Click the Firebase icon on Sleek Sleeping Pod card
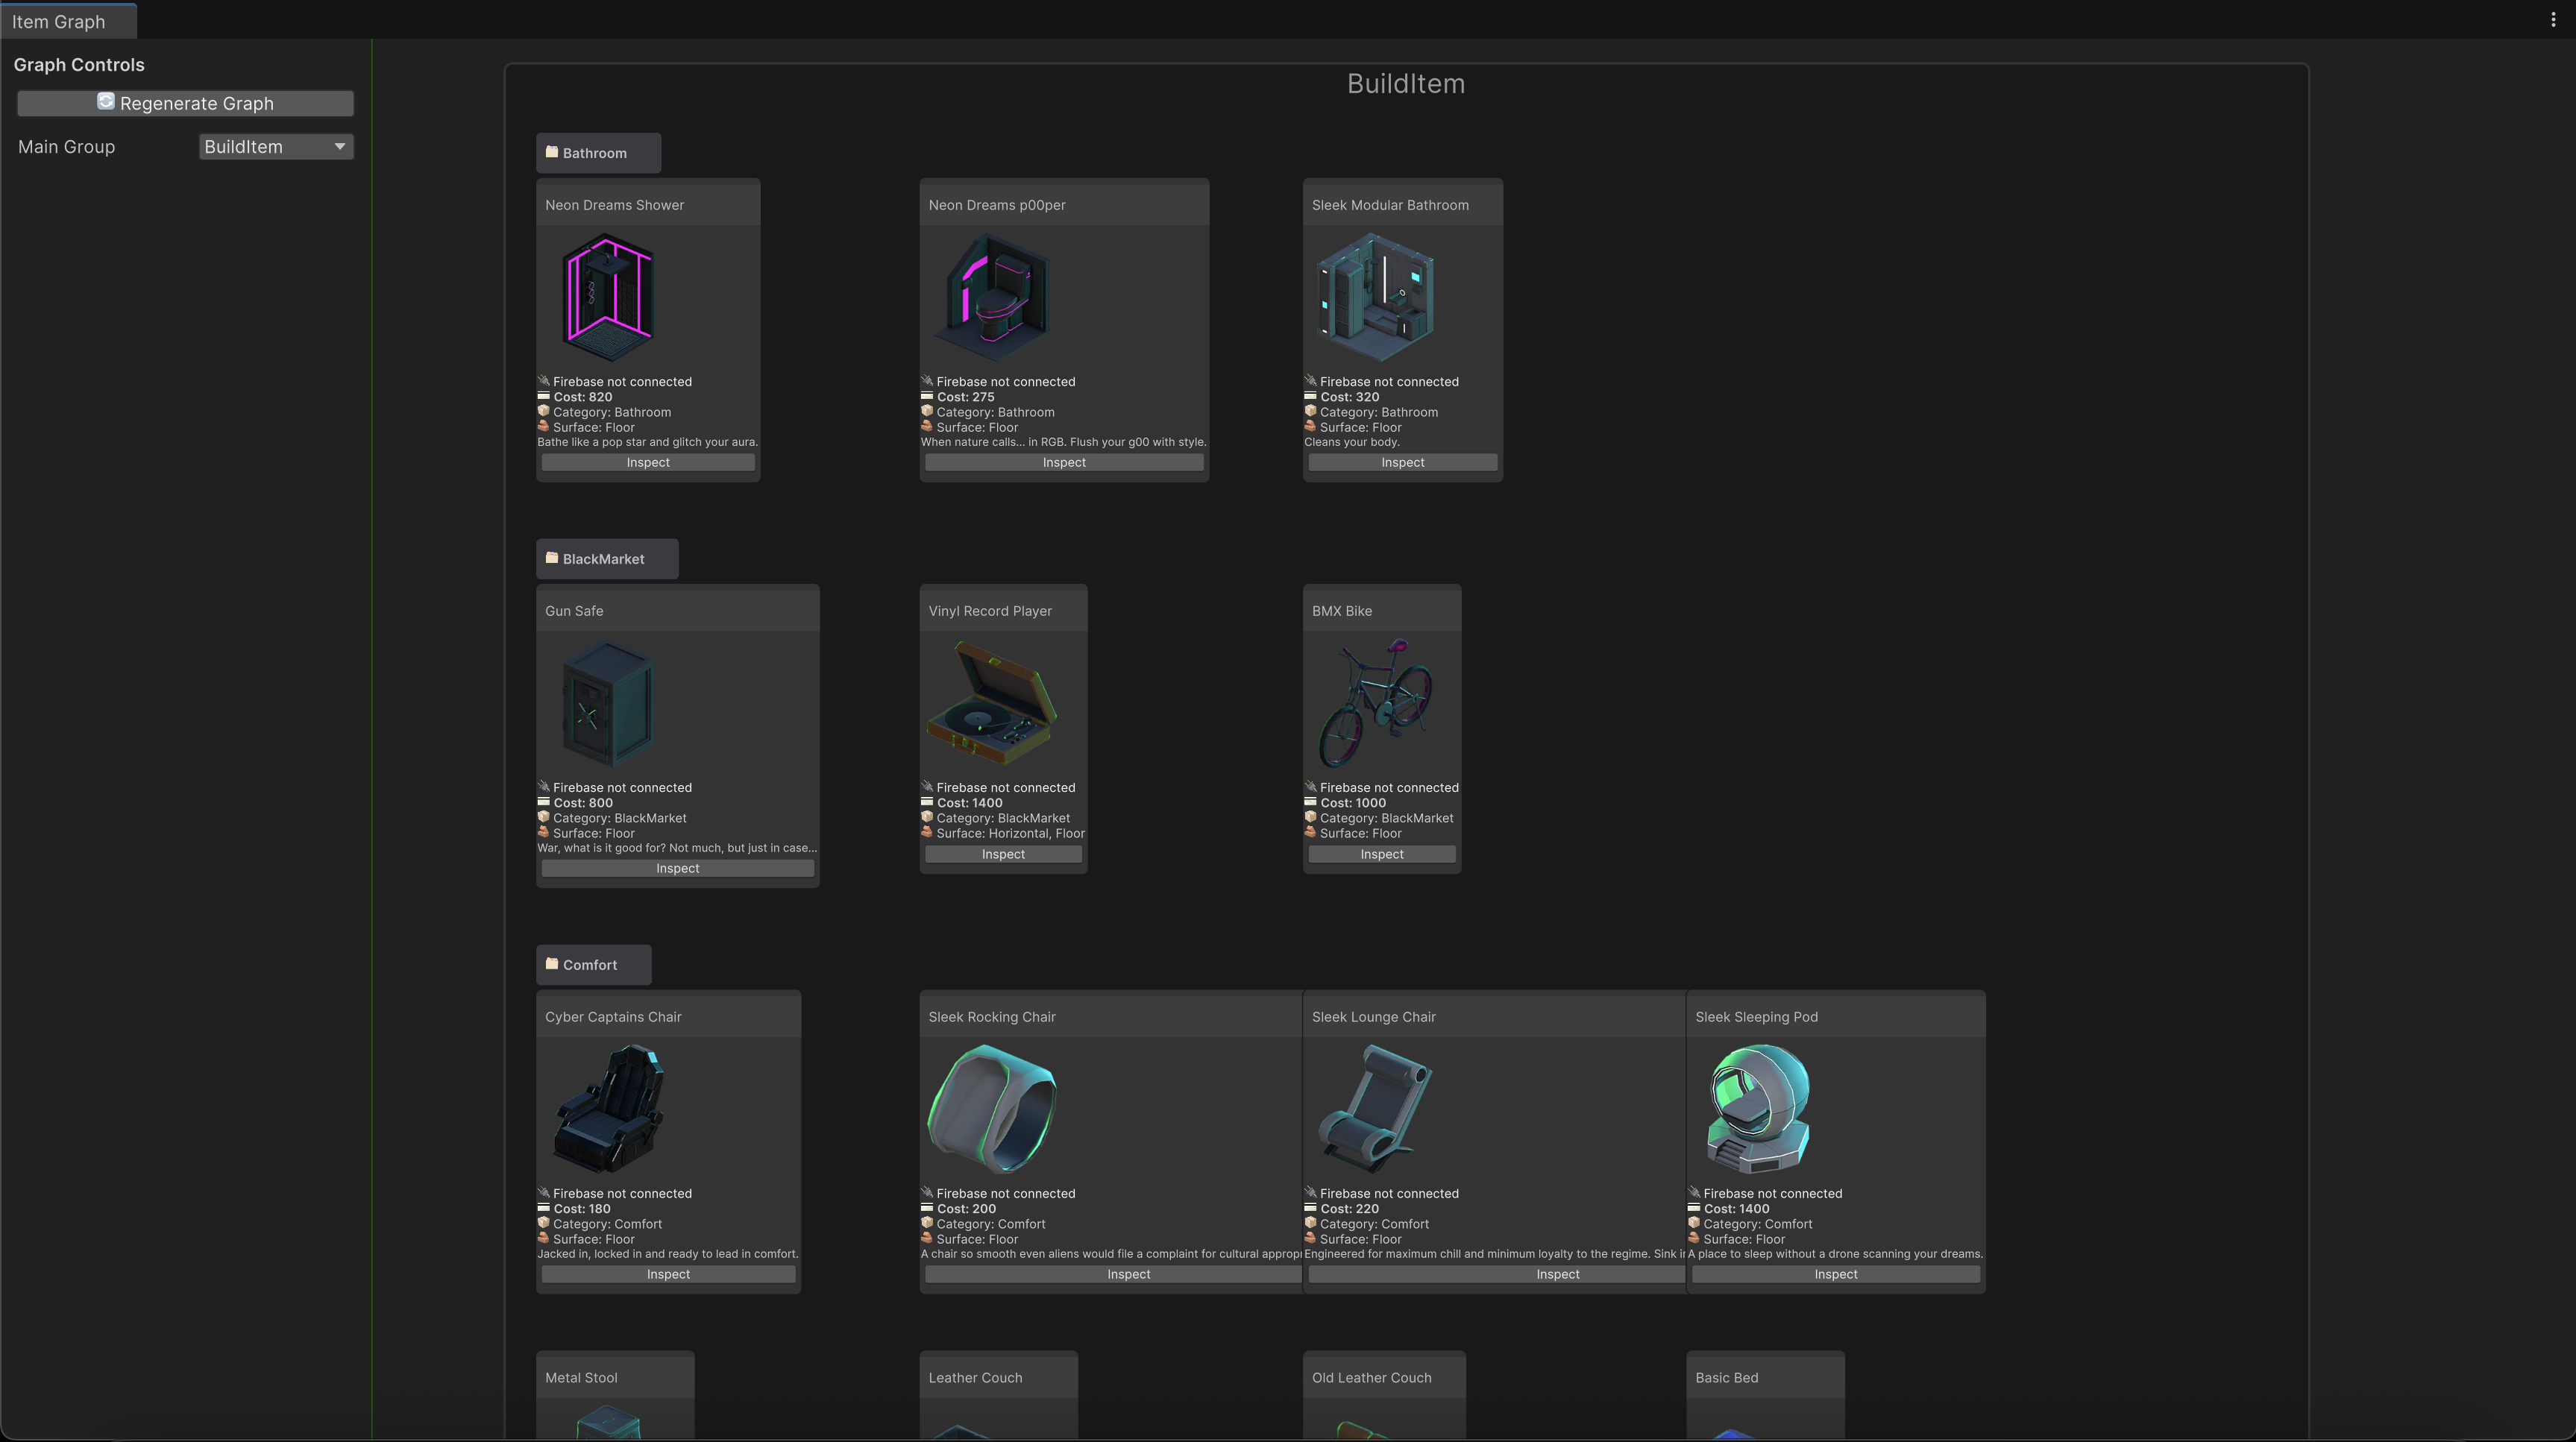This screenshot has height=1442, width=2576. 1694,1193
